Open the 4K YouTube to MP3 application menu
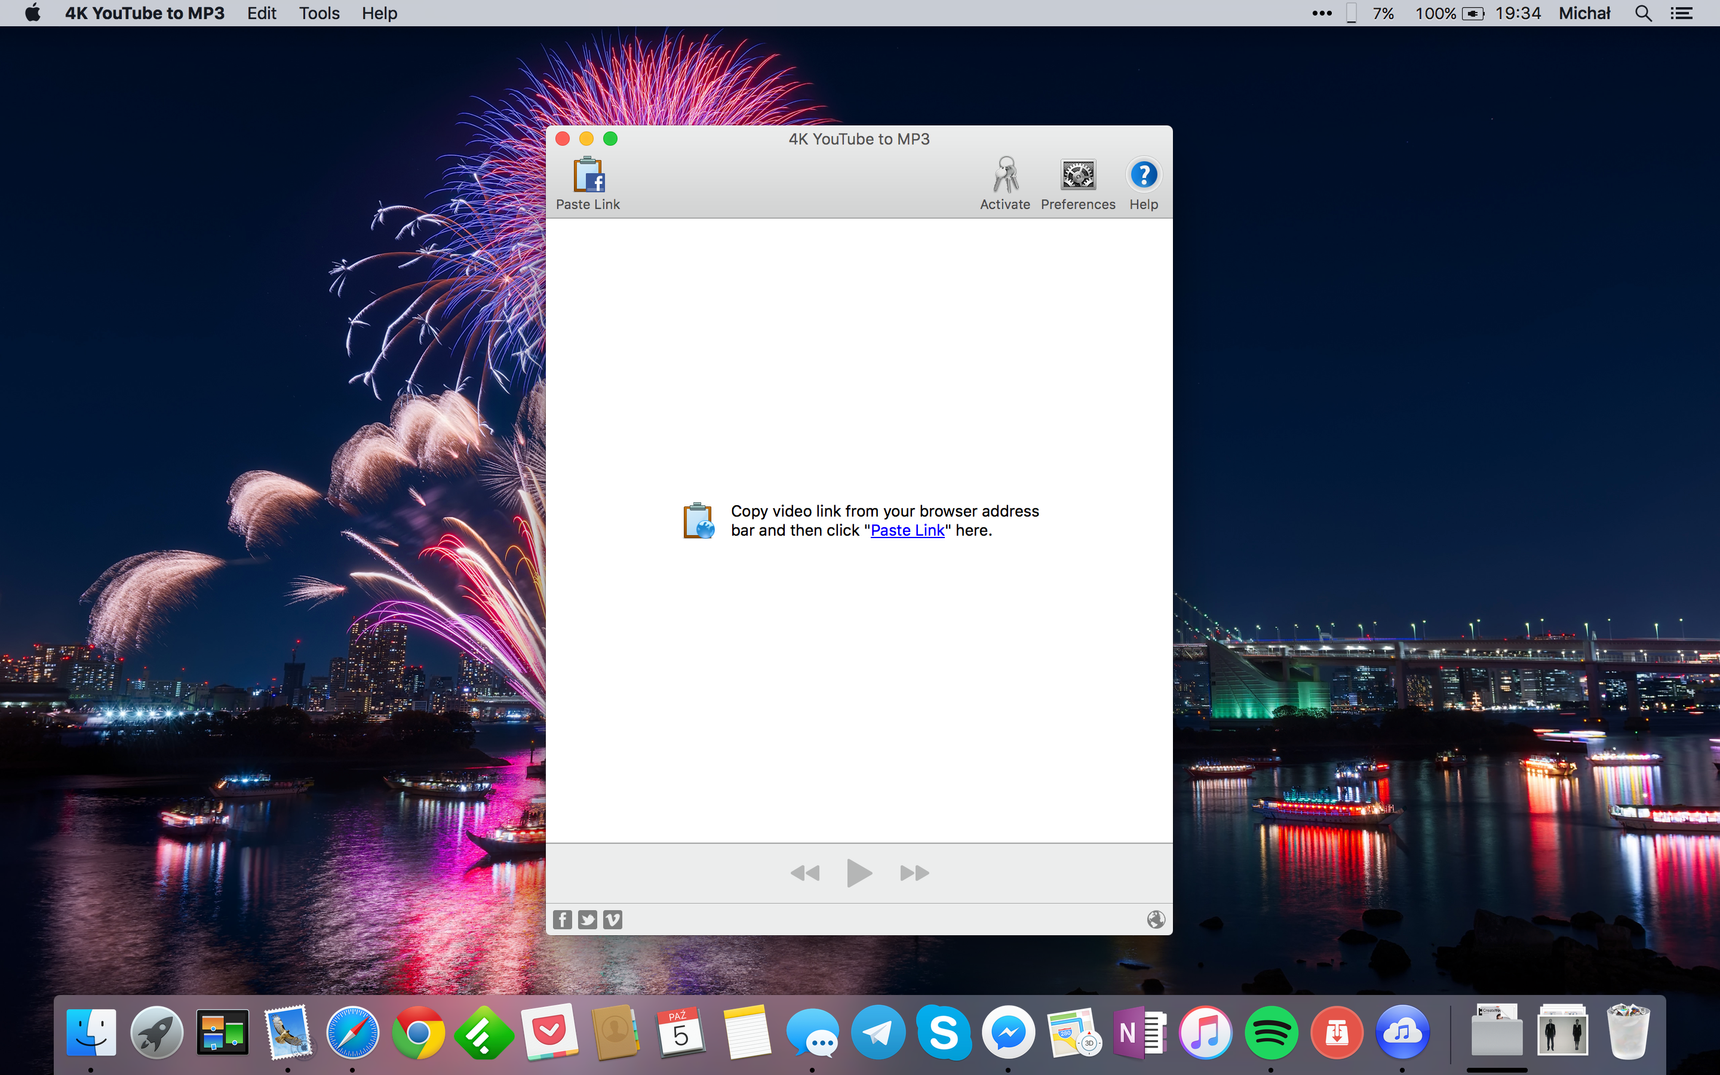 click(145, 13)
